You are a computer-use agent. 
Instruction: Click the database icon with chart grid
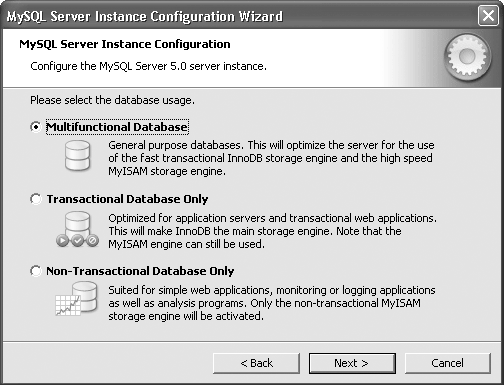pyautogui.click(x=77, y=299)
